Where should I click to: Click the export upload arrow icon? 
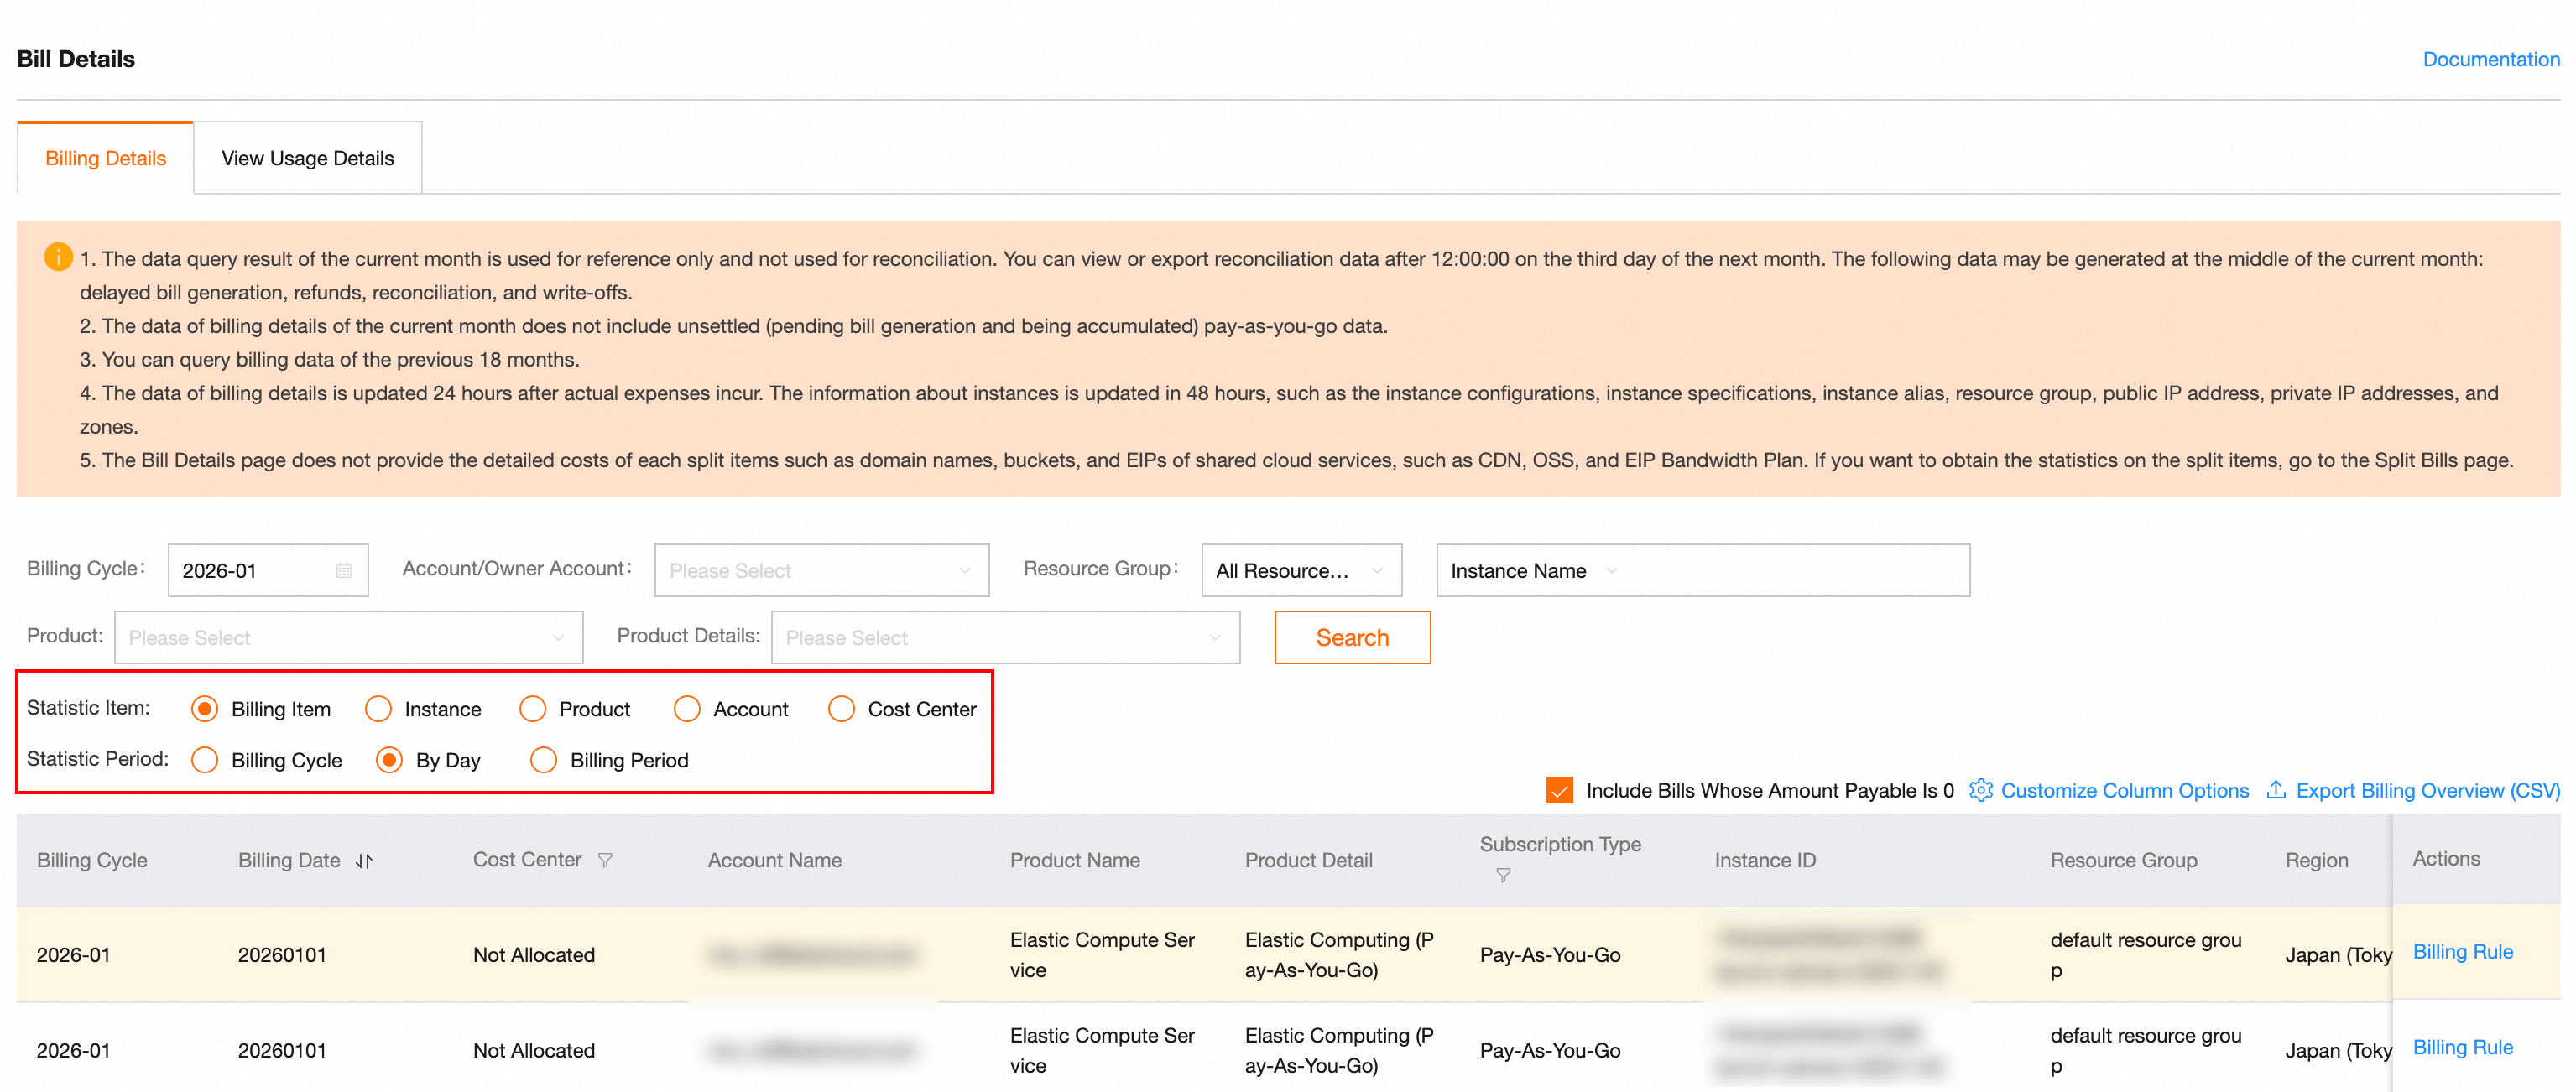click(2276, 790)
